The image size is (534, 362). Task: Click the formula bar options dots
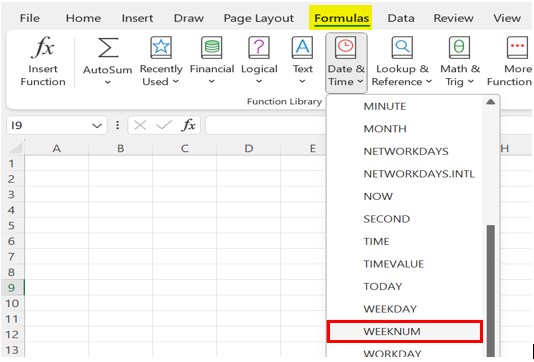coord(117,125)
